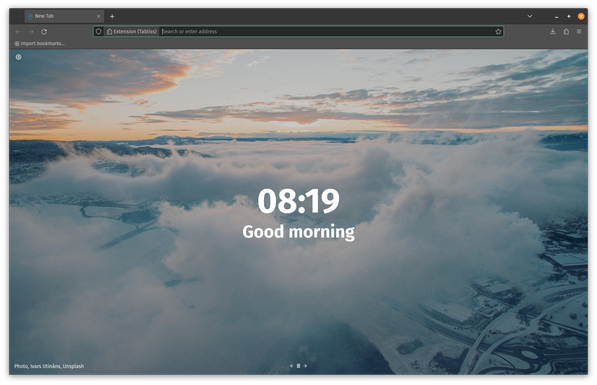
Task: Open the Firefox hamburger menu
Action: (x=579, y=32)
